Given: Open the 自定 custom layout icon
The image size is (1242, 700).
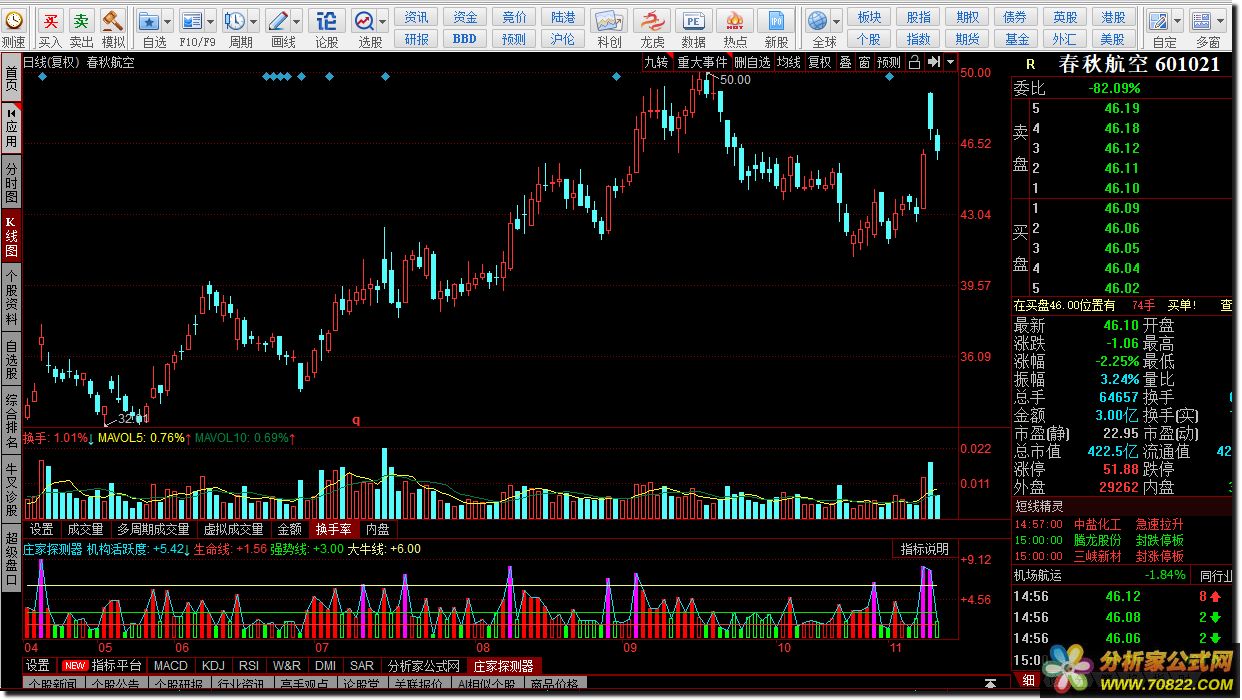Looking at the screenshot, I should coord(1158,20).
